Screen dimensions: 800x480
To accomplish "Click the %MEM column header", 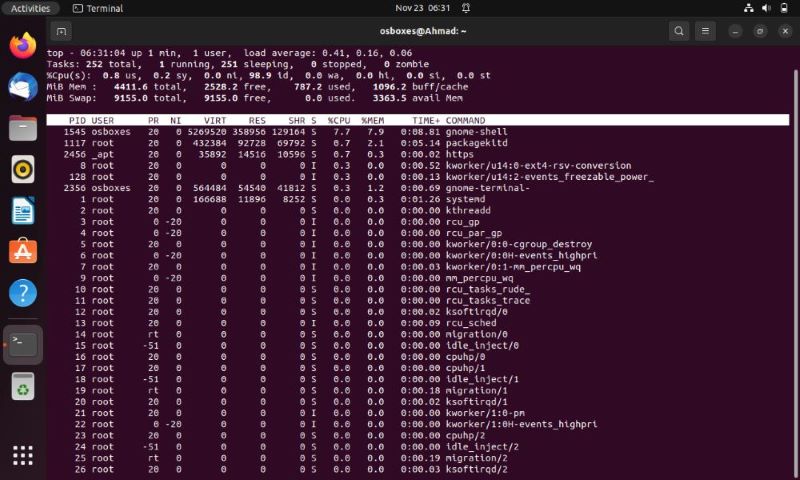I will coord(372,120).
